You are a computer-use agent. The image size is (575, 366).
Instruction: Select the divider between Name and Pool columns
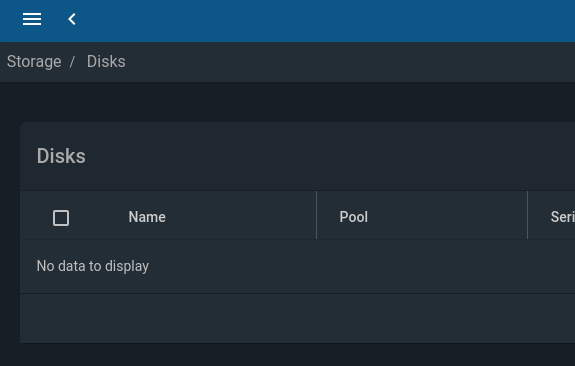(x=316, y=215)
